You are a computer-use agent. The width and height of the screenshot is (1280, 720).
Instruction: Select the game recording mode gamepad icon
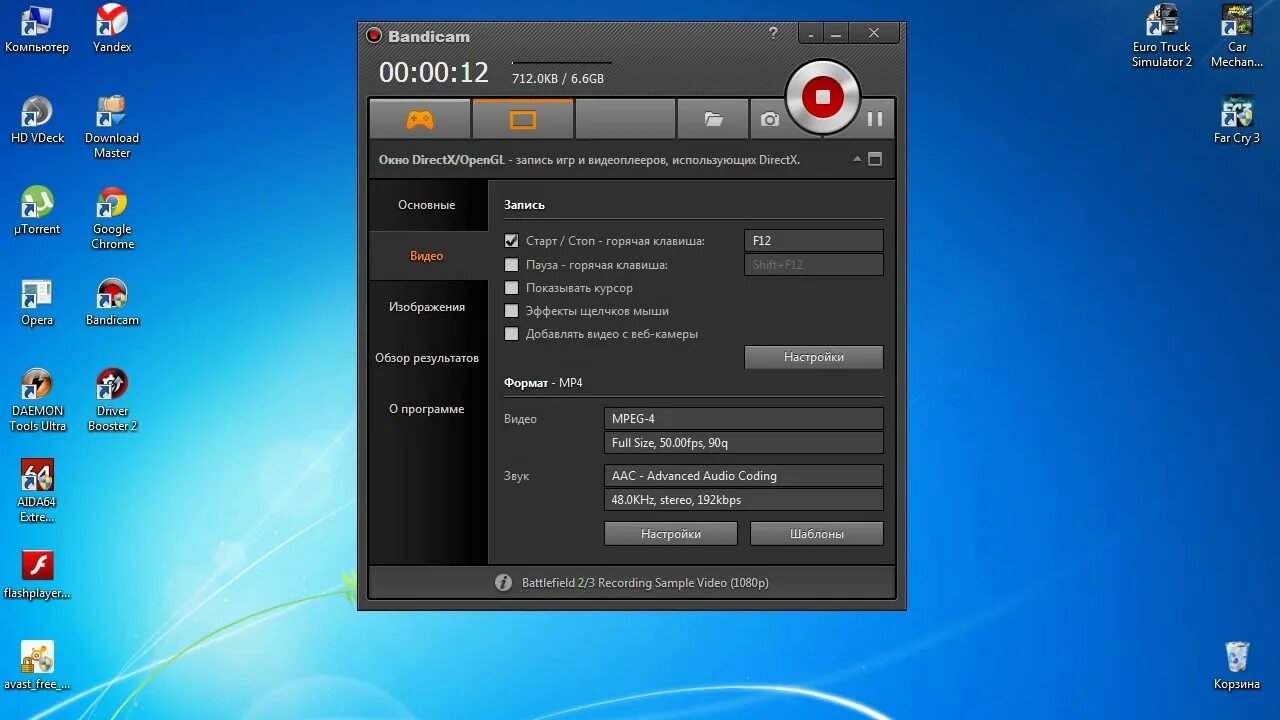click(420, 120)
